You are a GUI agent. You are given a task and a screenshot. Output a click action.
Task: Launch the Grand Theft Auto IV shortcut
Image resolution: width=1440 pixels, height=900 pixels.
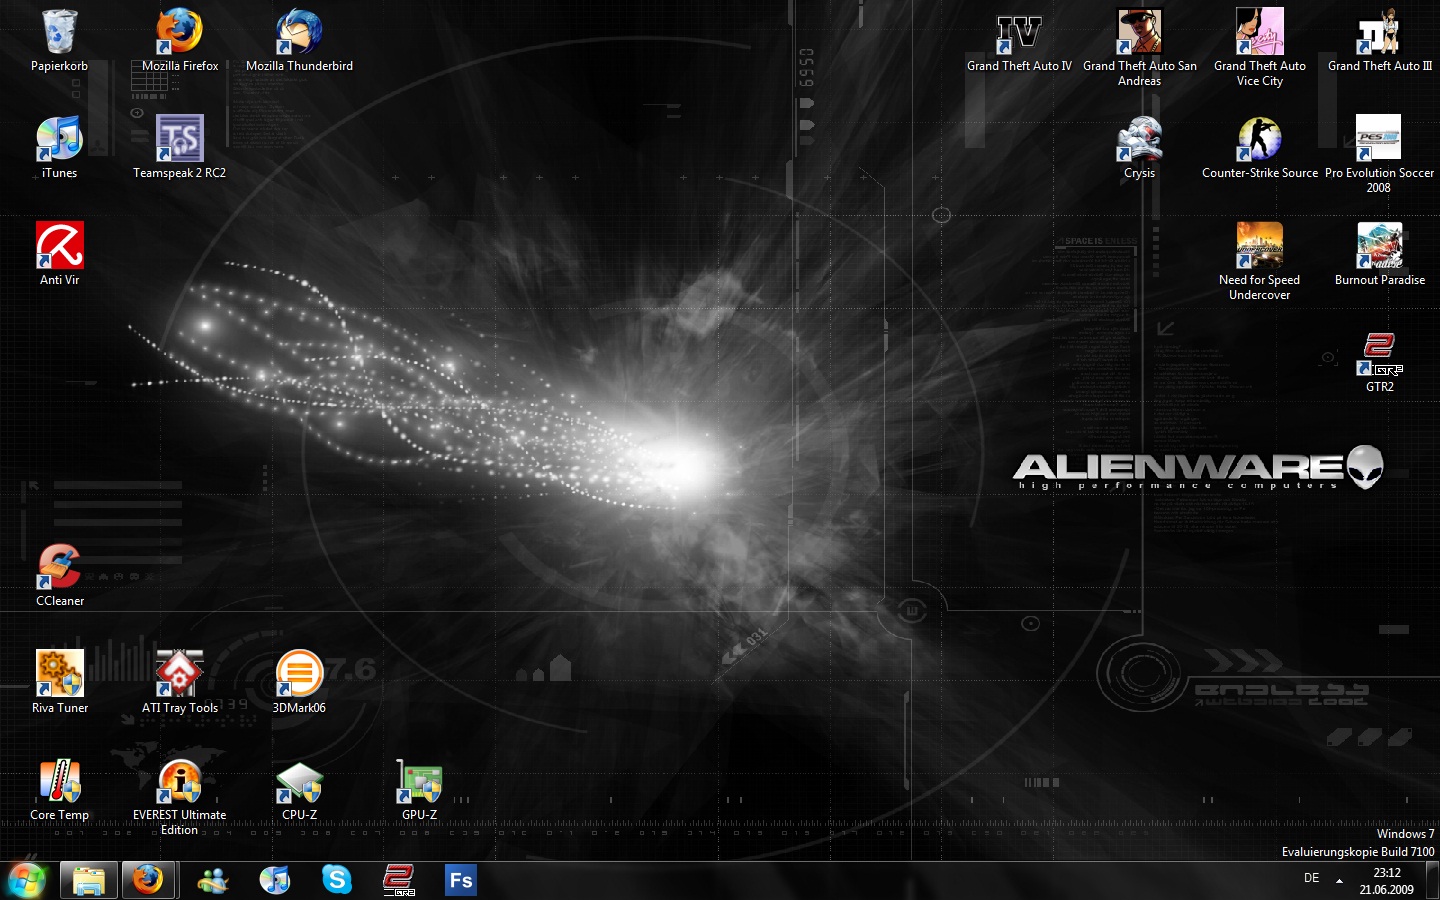click(x=1019, y=33)
